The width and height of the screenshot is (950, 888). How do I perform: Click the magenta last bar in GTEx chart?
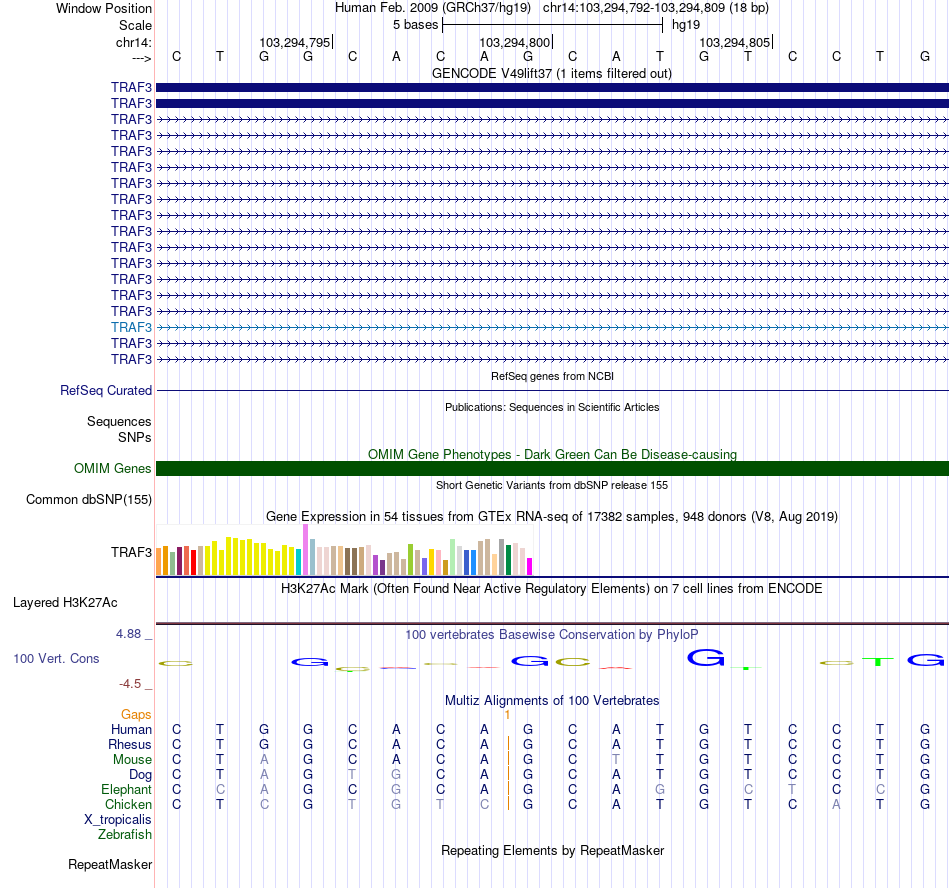pyautogui.click(x=529, y=566)
